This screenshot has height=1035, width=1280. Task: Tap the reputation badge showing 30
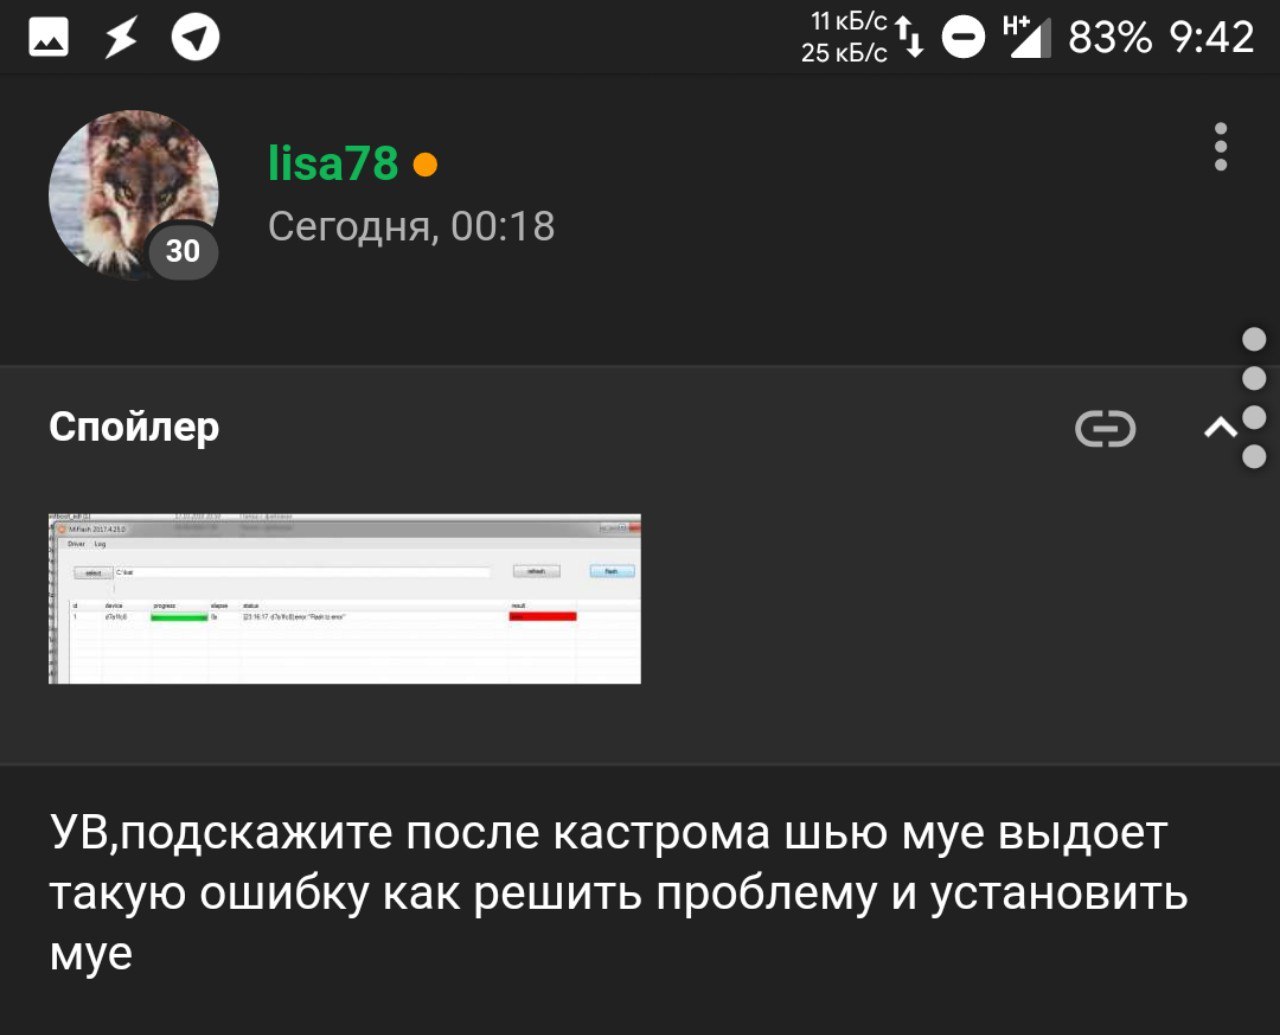(183, 251)
